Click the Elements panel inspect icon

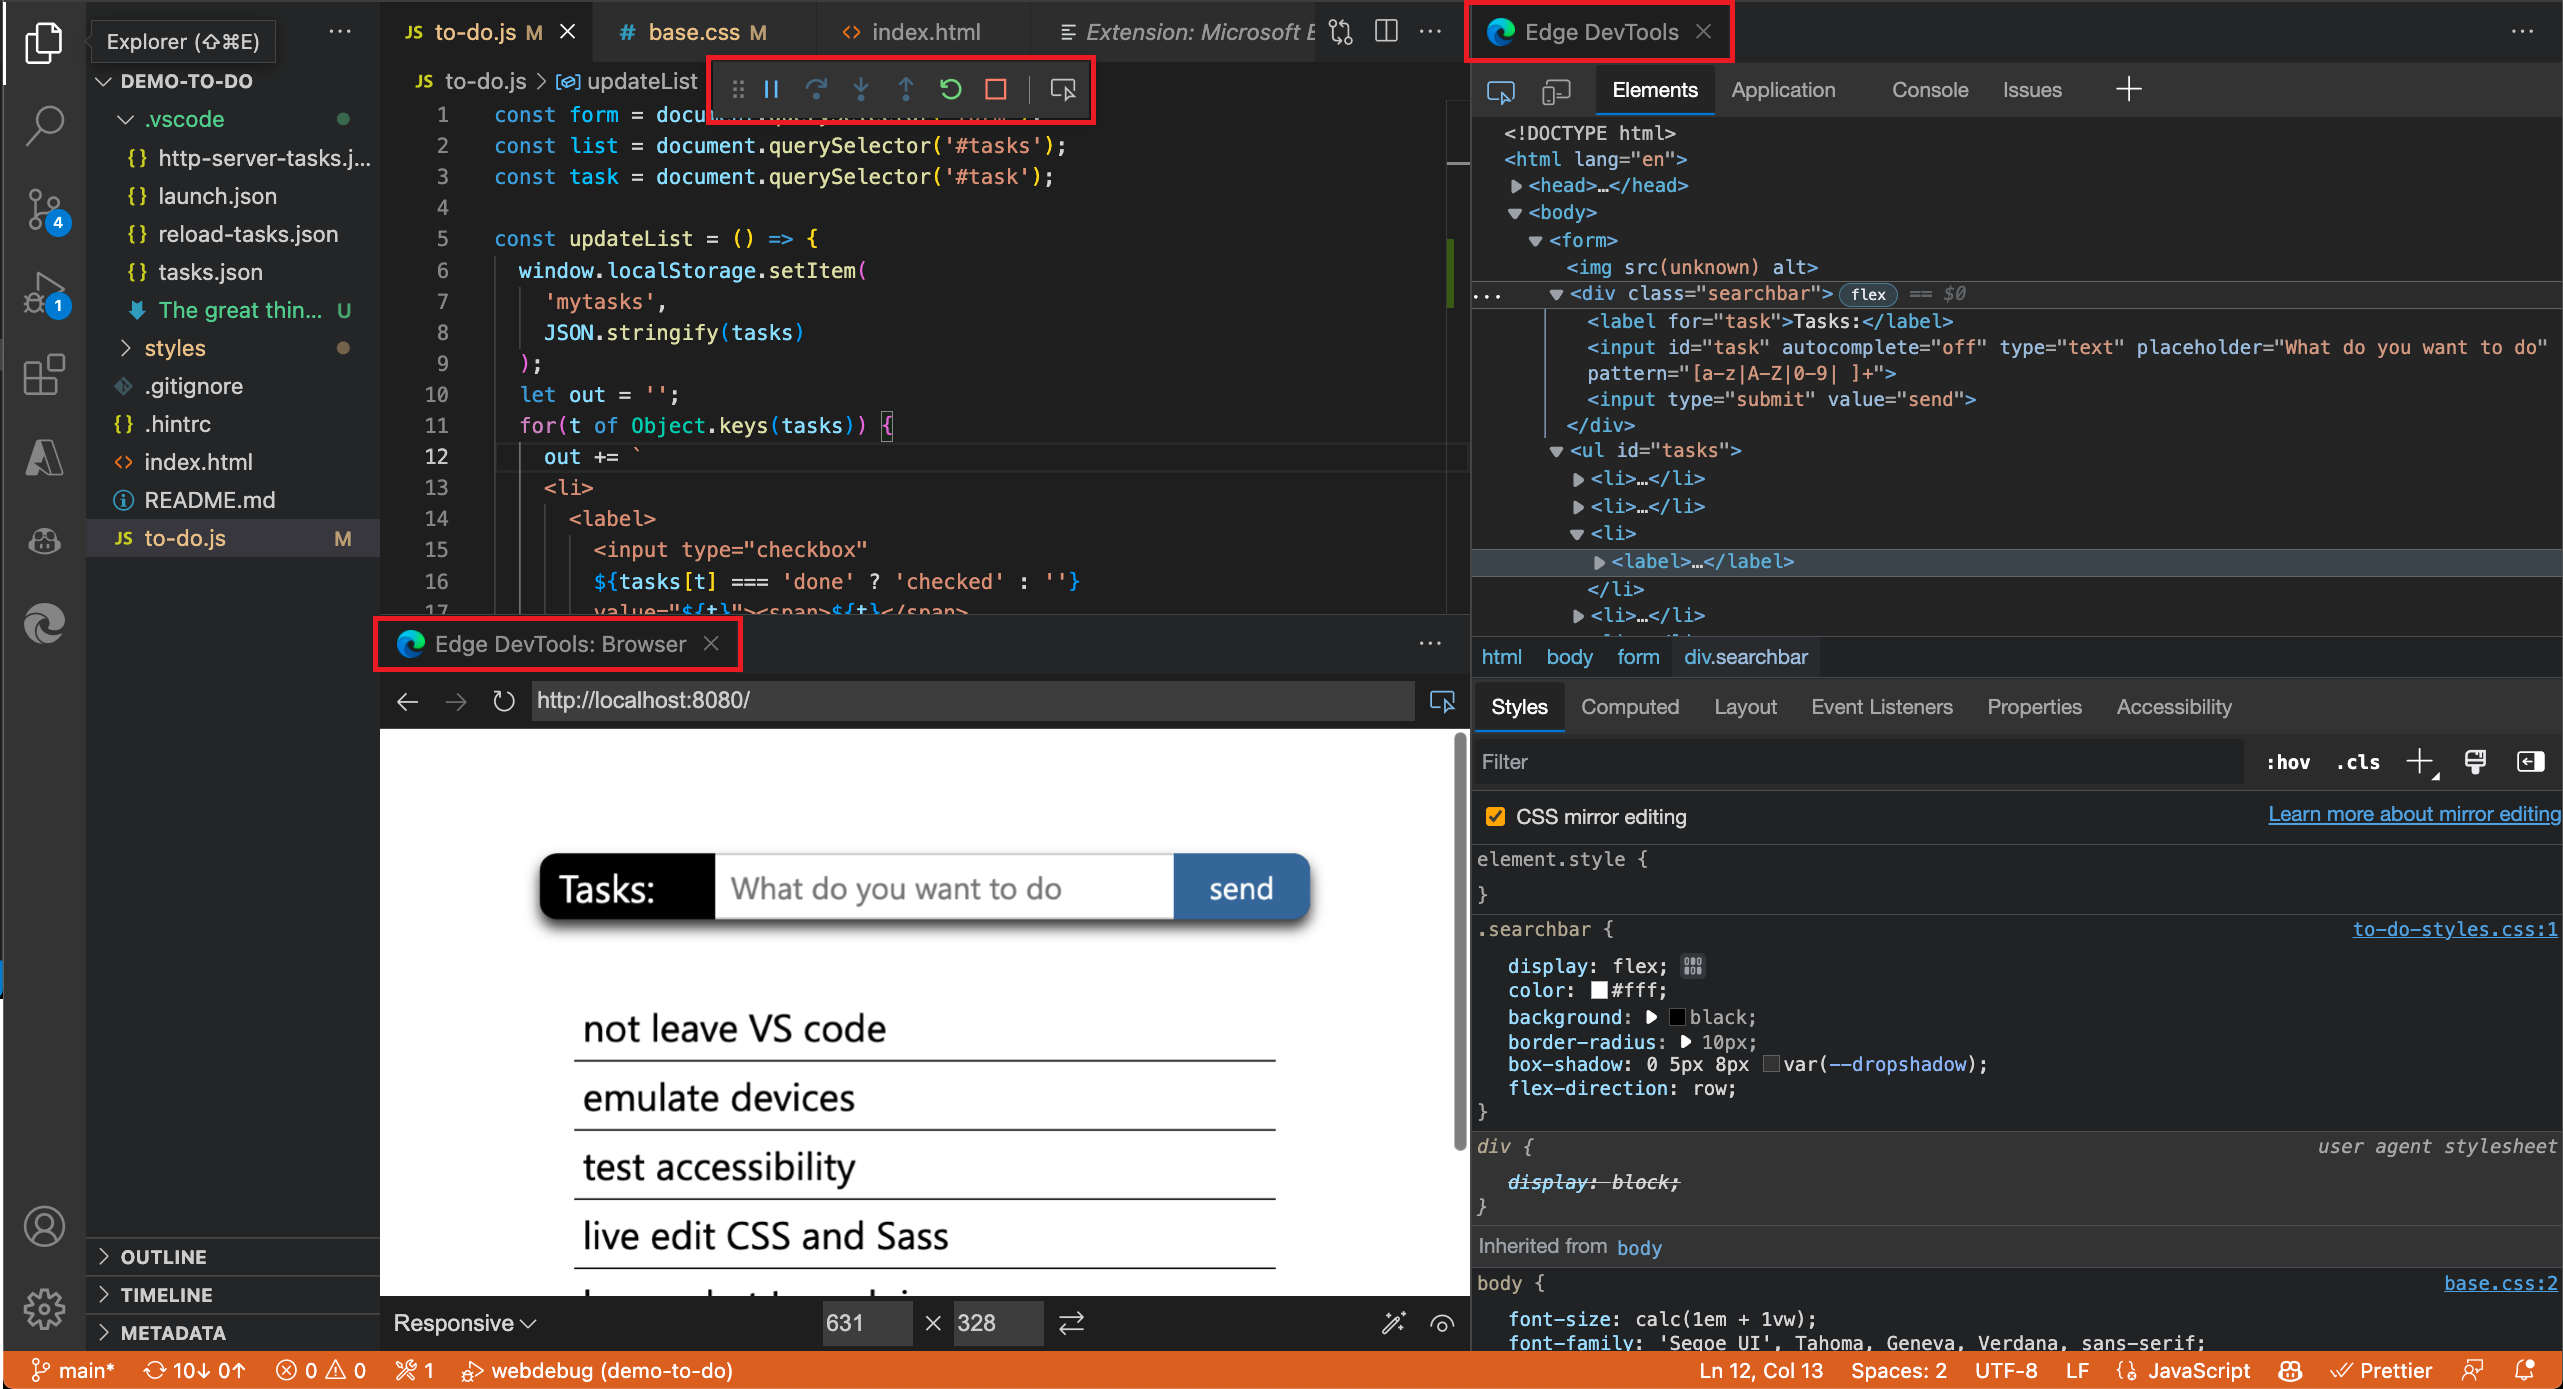1501,91
